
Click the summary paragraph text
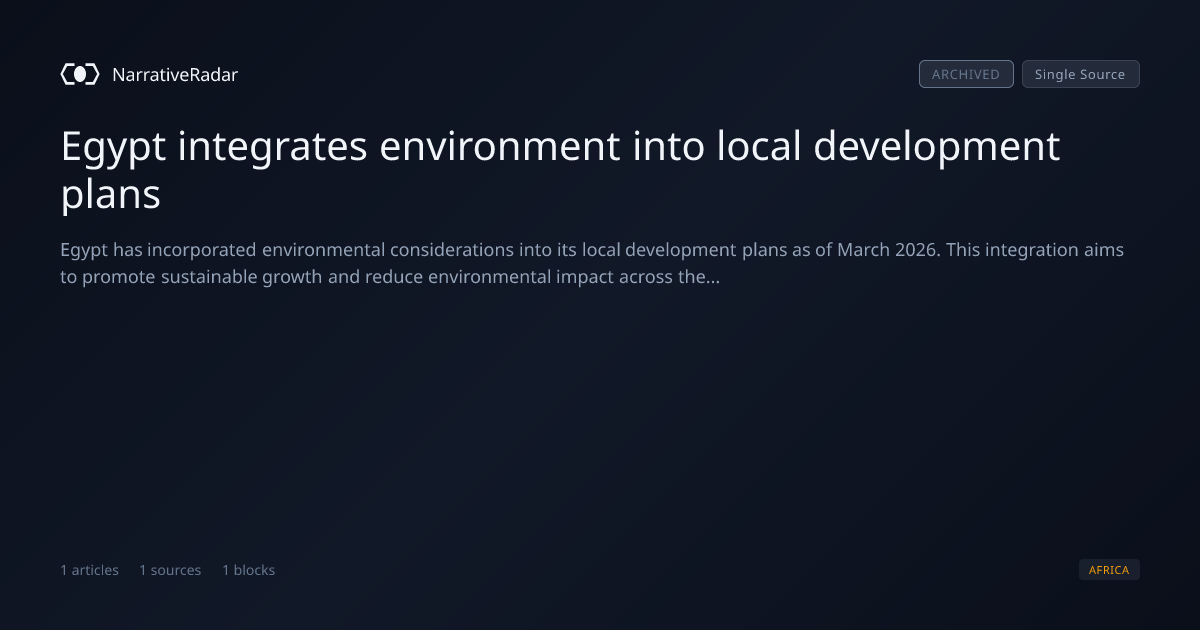pos(592,263)
